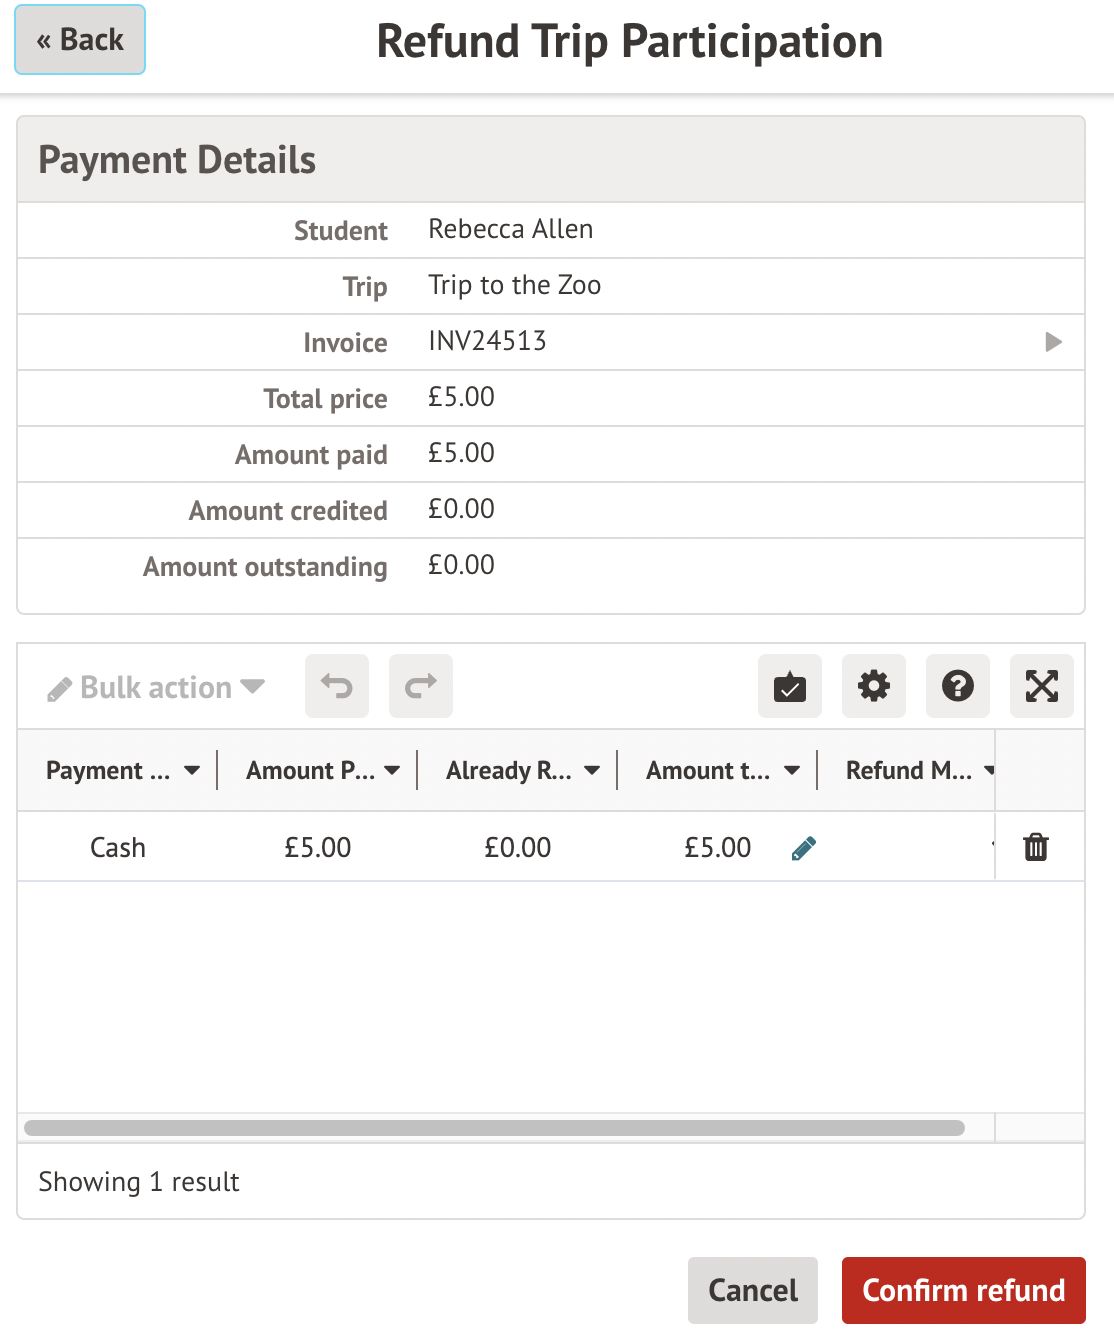Open Refund M... column dropdown arrow
The image size is (1114, 1342).
point(988,771)
